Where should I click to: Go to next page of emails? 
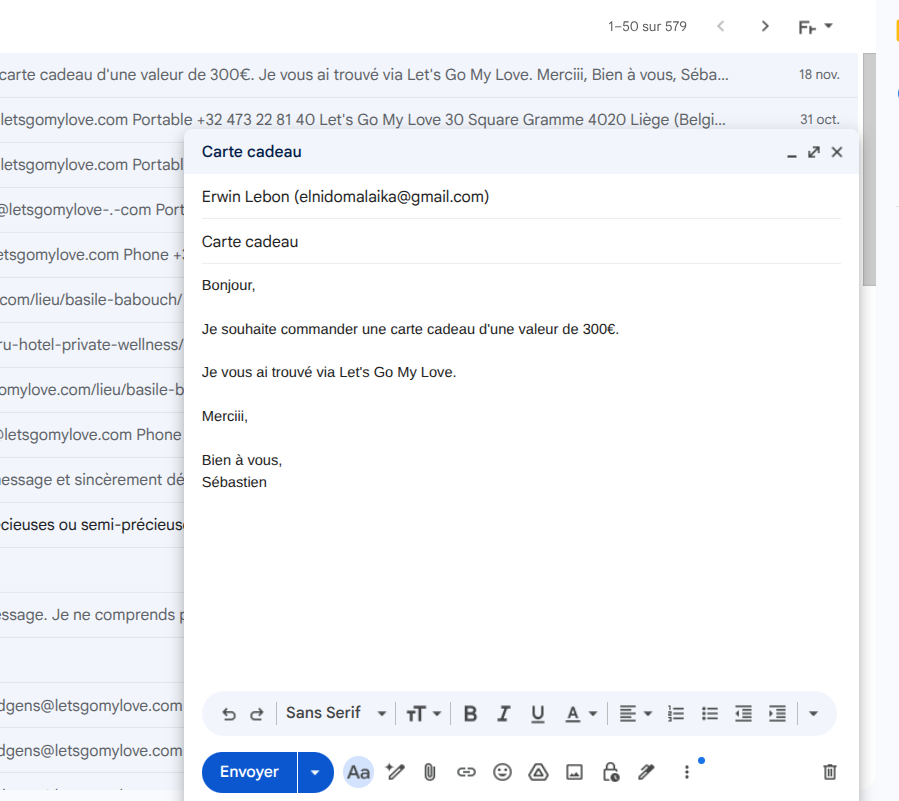click(765, 27)
